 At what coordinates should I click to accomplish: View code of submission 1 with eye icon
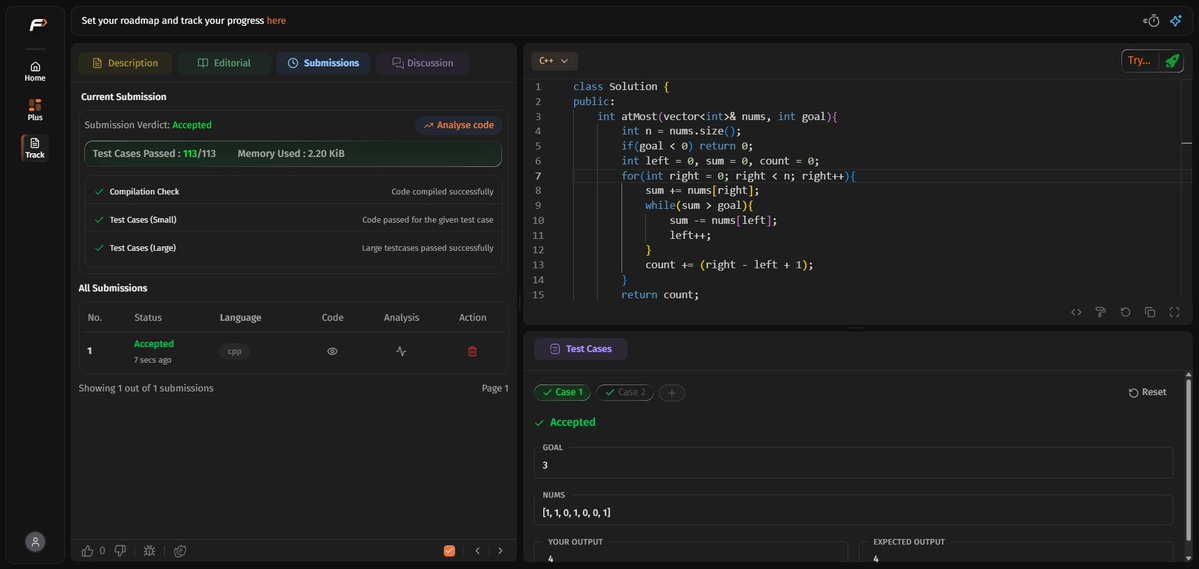pos(332,351)
